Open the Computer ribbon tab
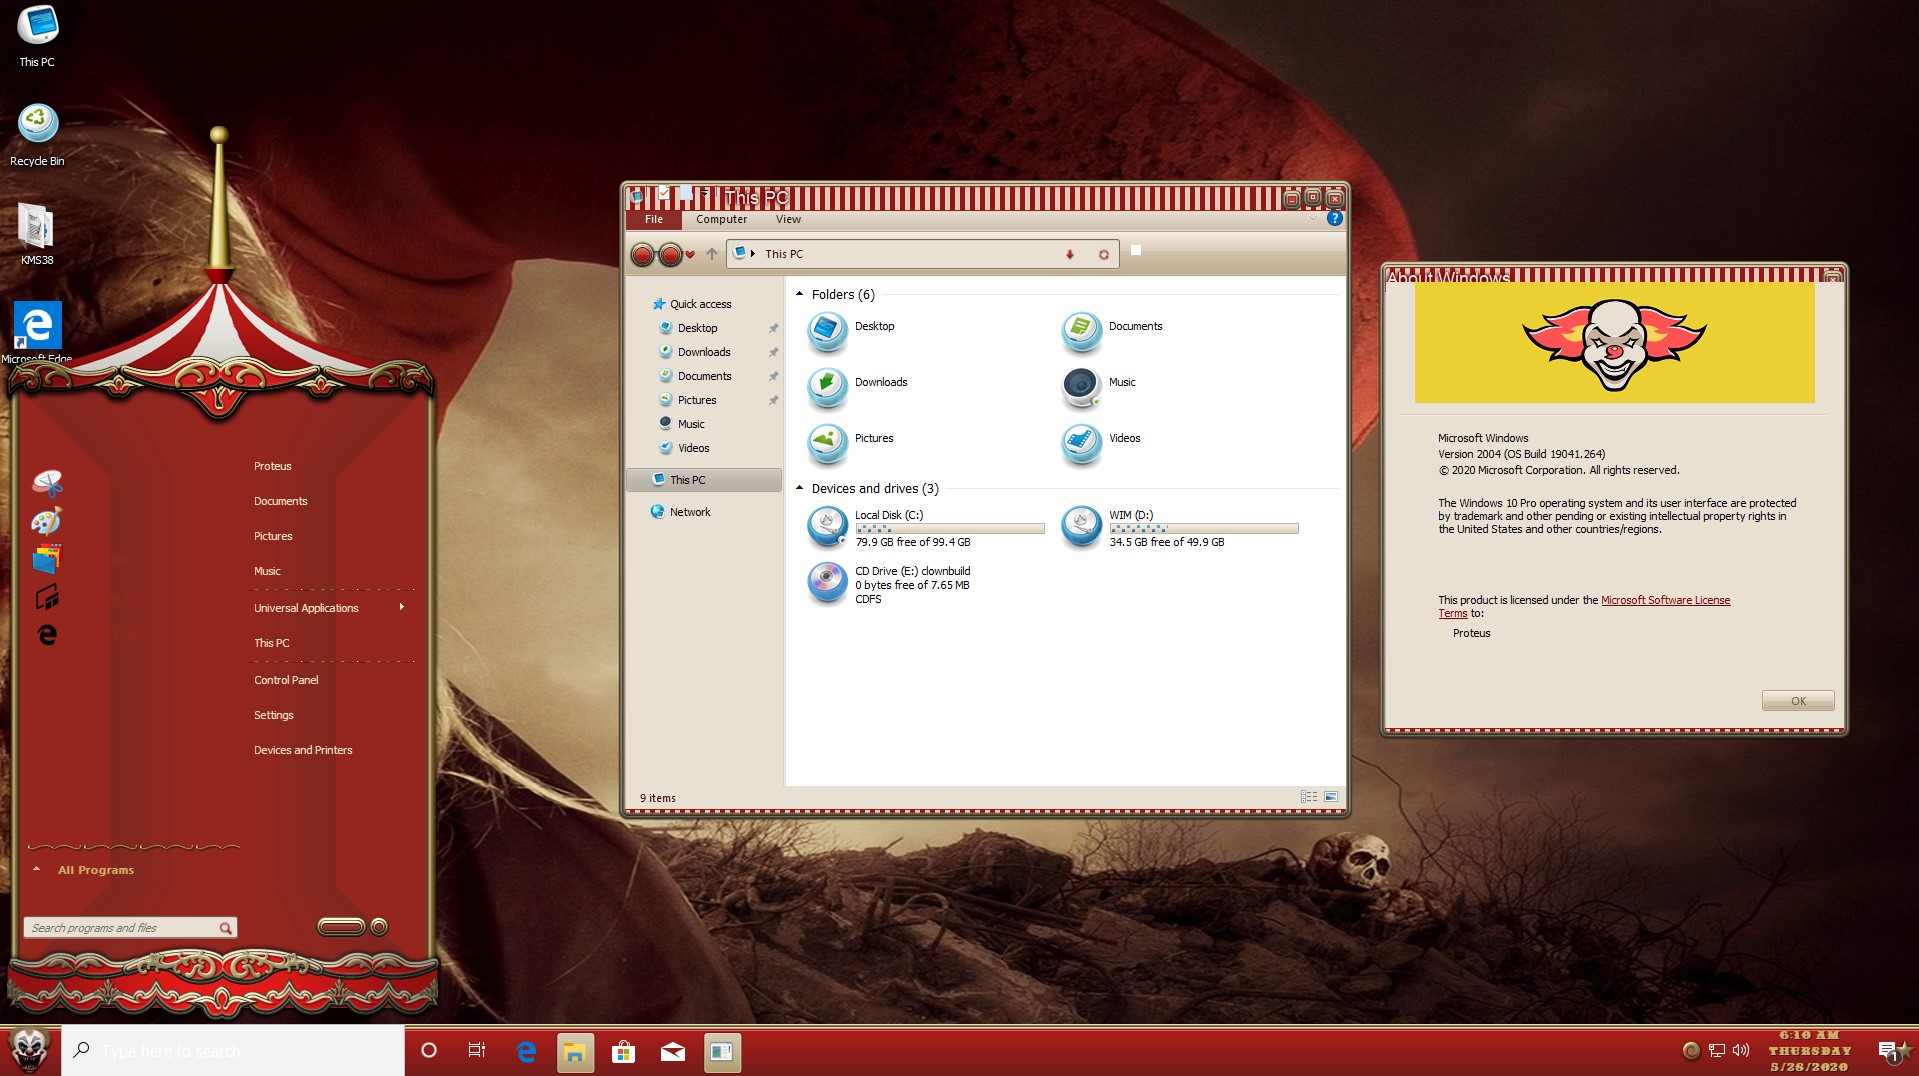Image resolution: width=1919 pixels, height=1076 pixels. tap(721, 220)
